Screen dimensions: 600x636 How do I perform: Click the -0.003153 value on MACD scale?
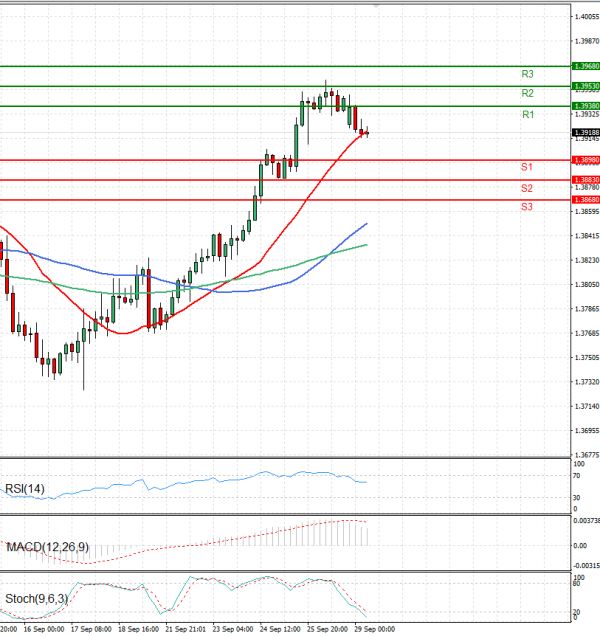pos(586,565)
